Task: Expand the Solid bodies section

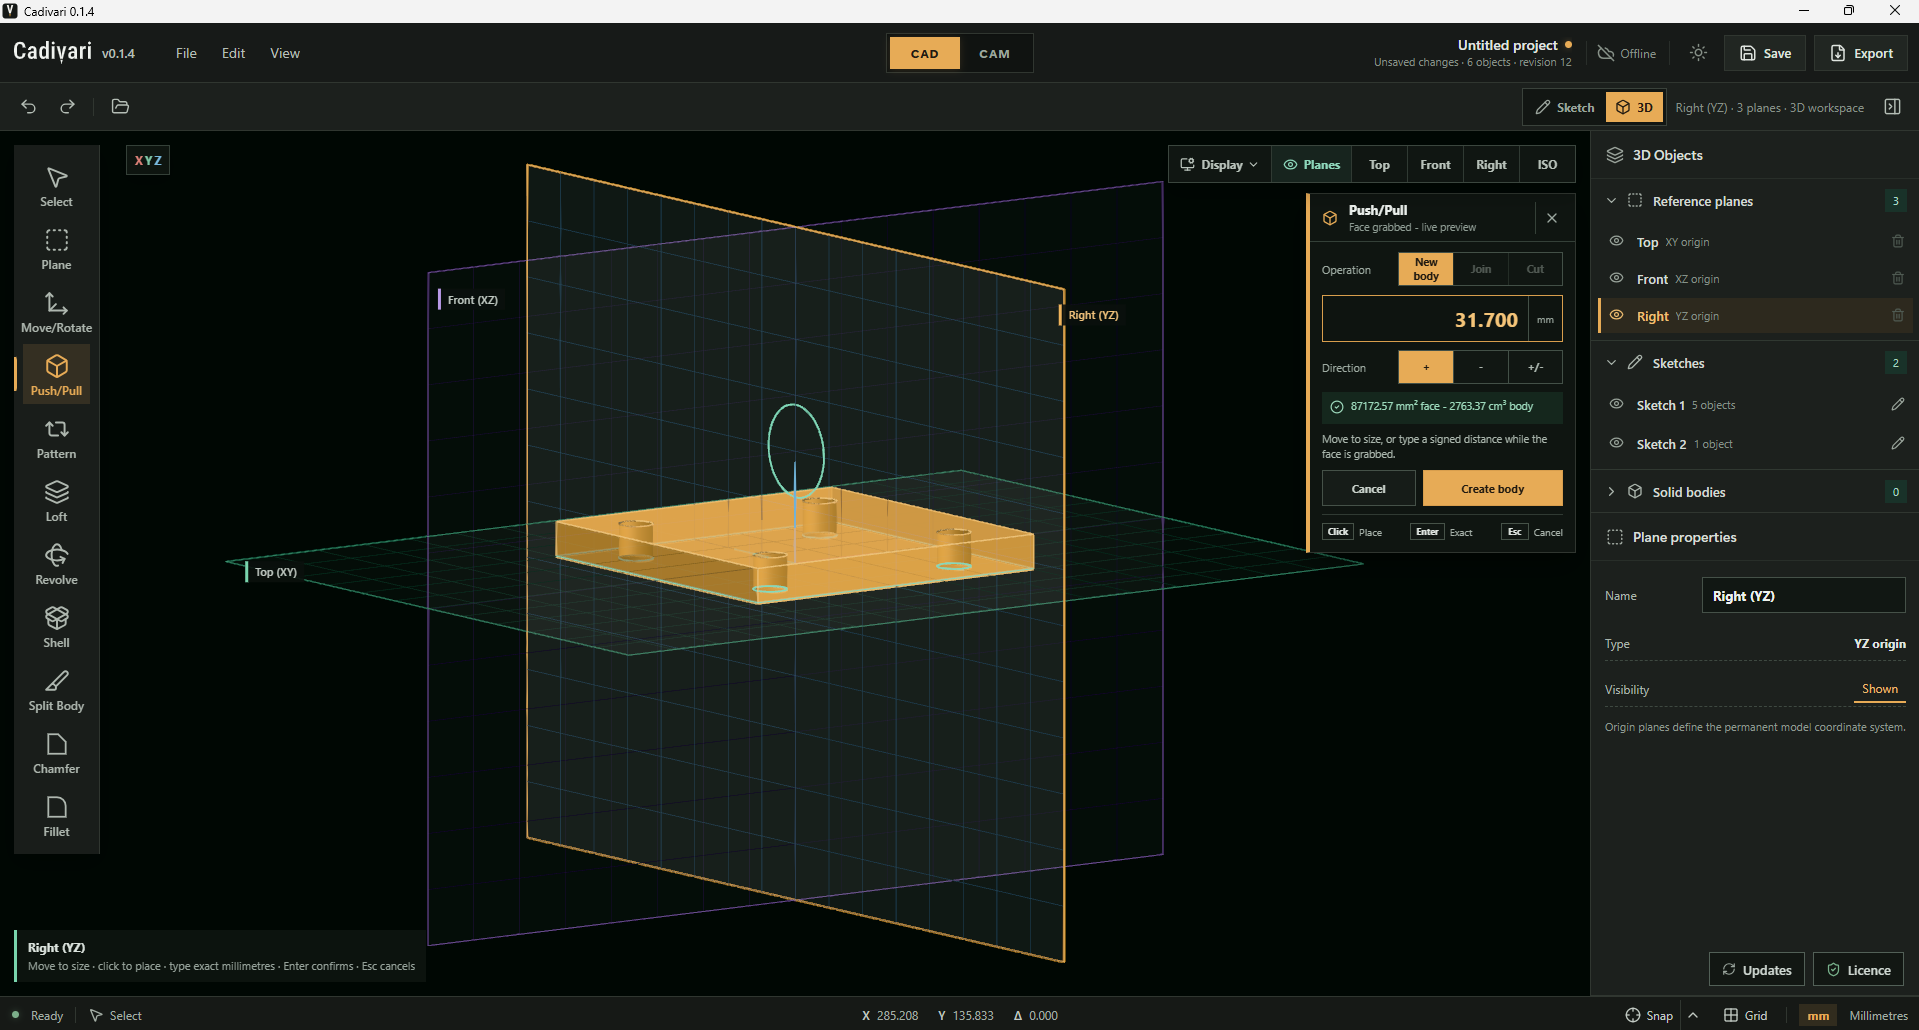Action: (1611, 492)
